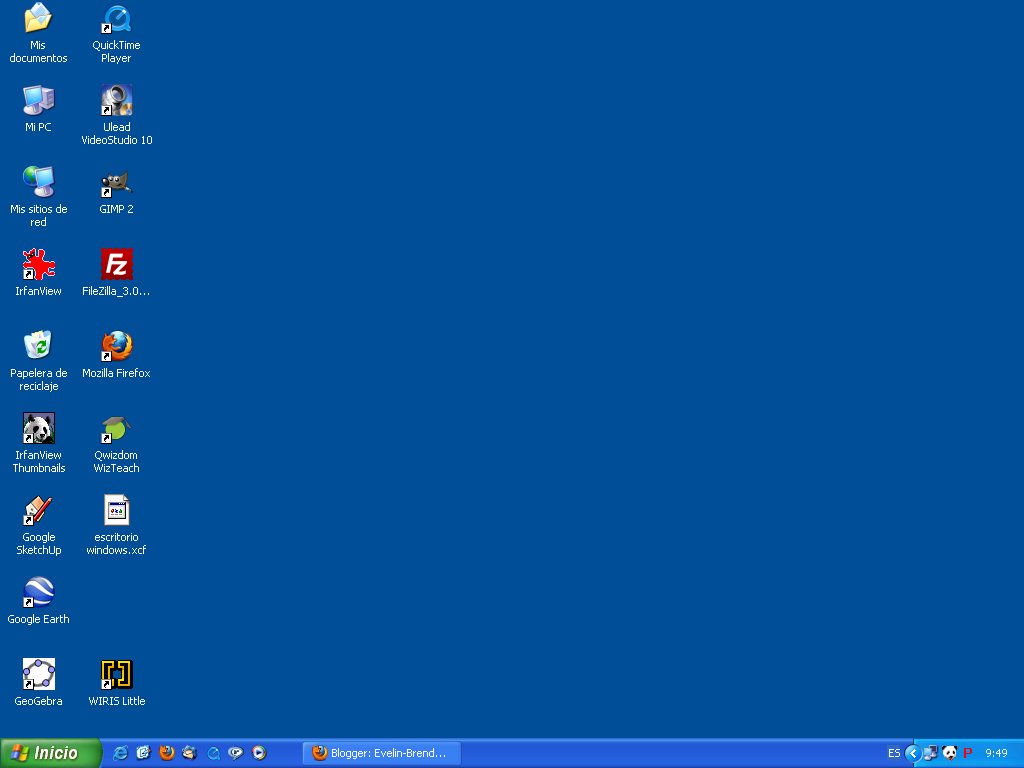Image resolution: width=1024 pixels, height=768 pixels.
Task: Select the GIMP 2 desktop shortcut
Action: (x=116, y=184)
